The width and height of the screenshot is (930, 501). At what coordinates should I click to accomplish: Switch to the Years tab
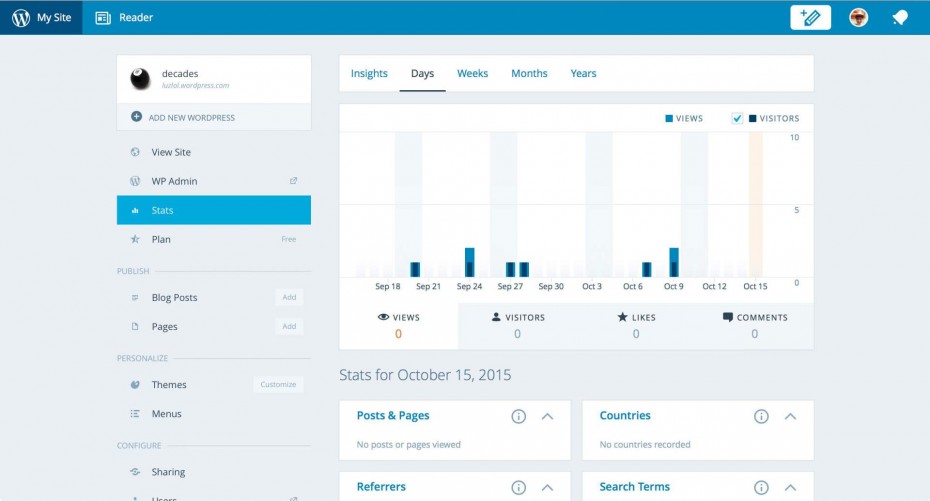583,74
